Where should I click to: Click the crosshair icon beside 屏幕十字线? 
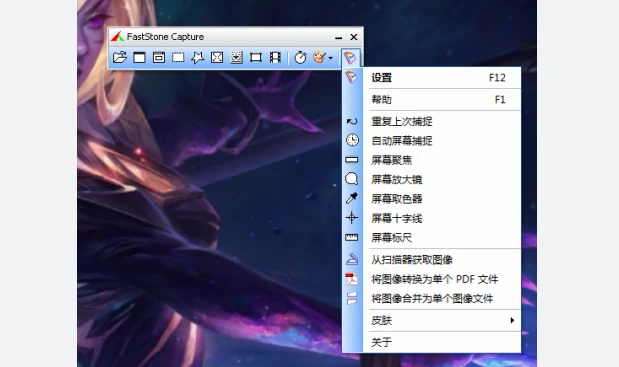click(352, 217)
